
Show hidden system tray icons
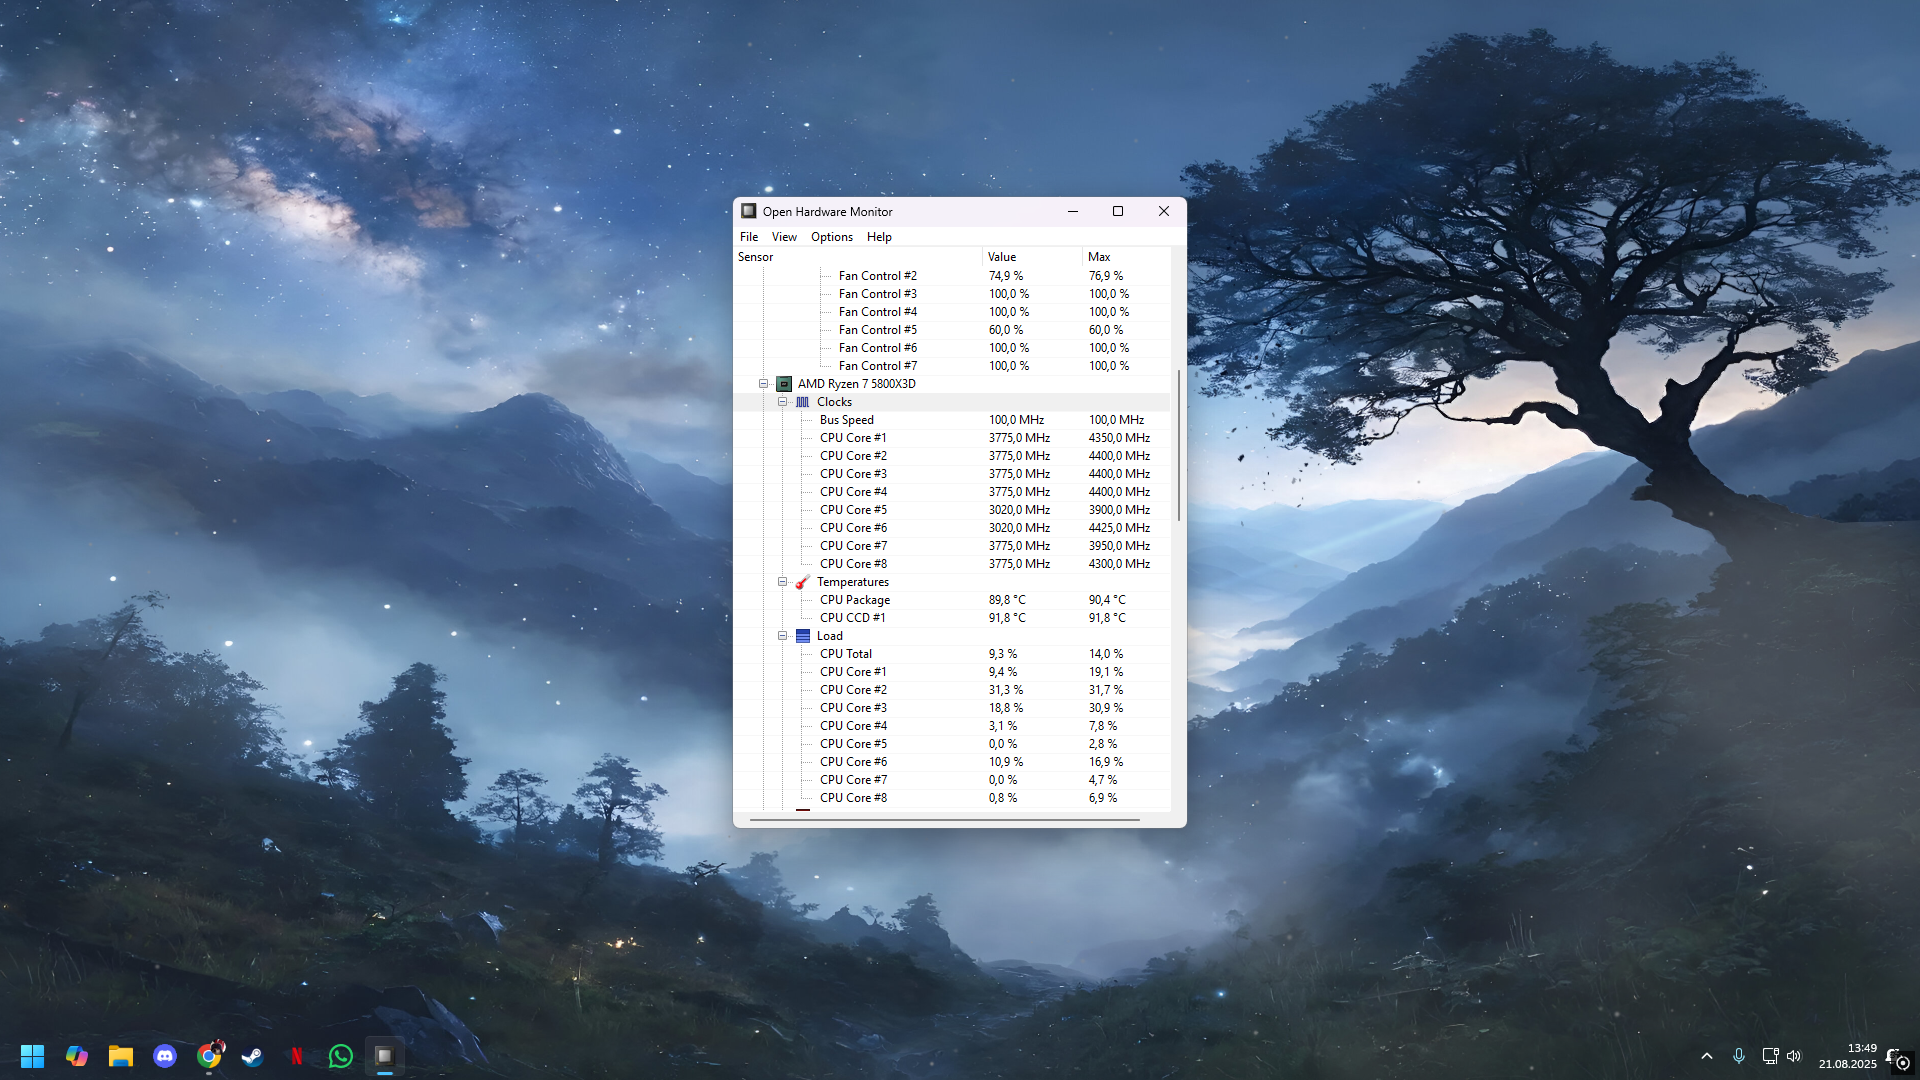1707,1056
